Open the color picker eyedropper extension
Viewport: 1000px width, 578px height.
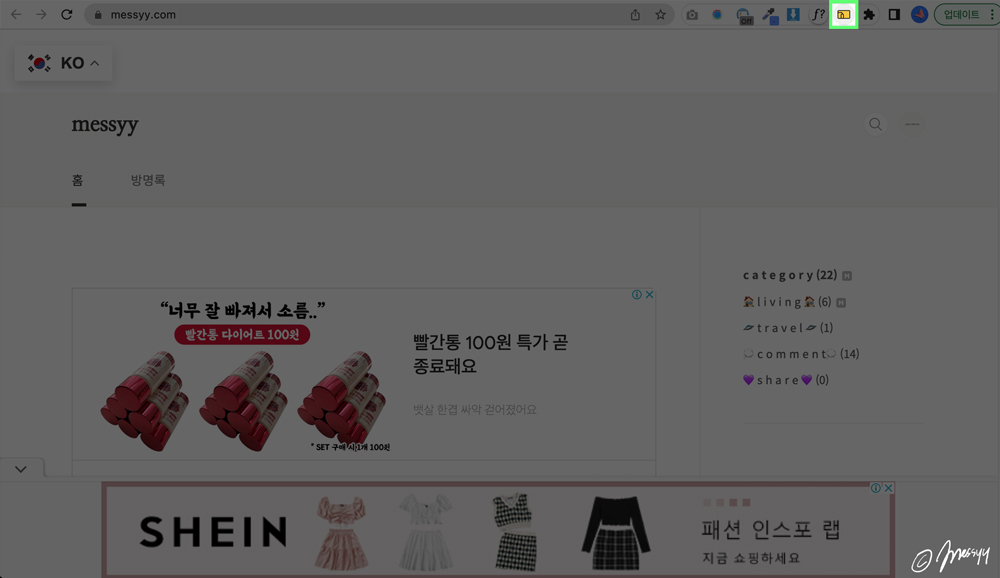[770, 15]
